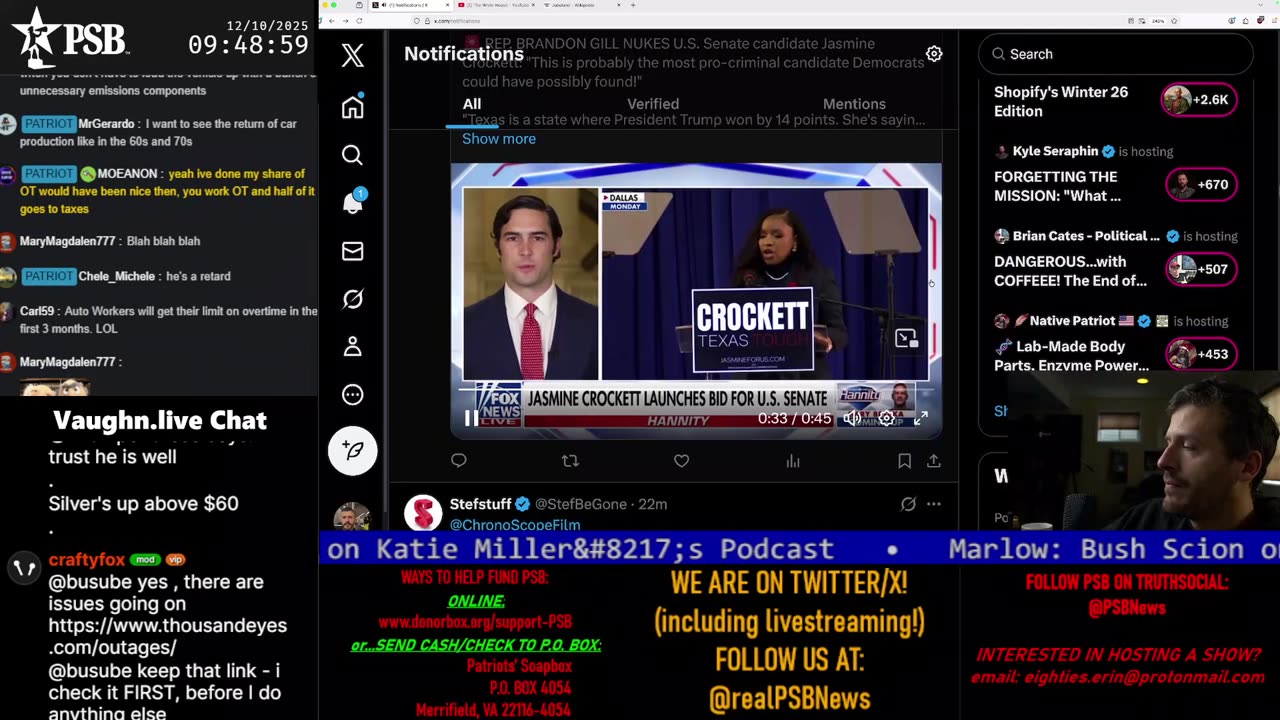Switch to the Wikipedia browser tab

(x=582, y=5)
